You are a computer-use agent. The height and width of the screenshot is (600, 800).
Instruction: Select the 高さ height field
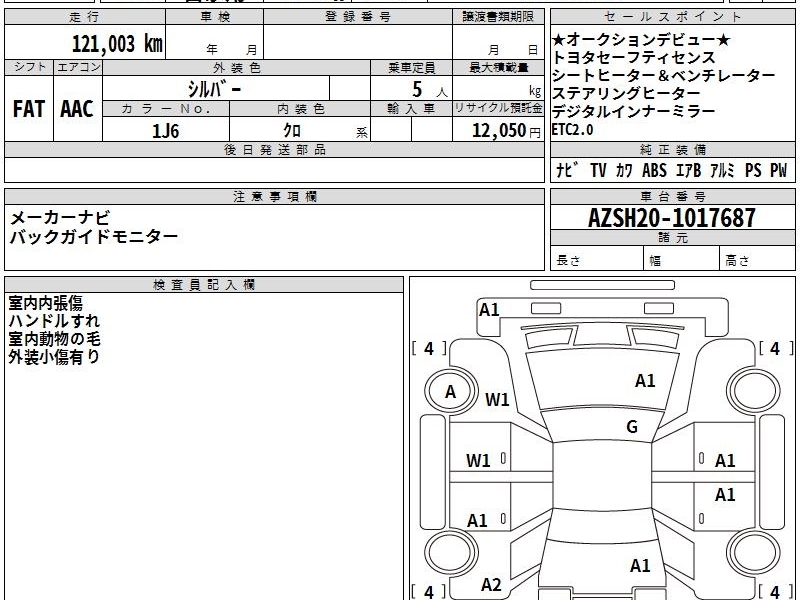tap(757, 260)
